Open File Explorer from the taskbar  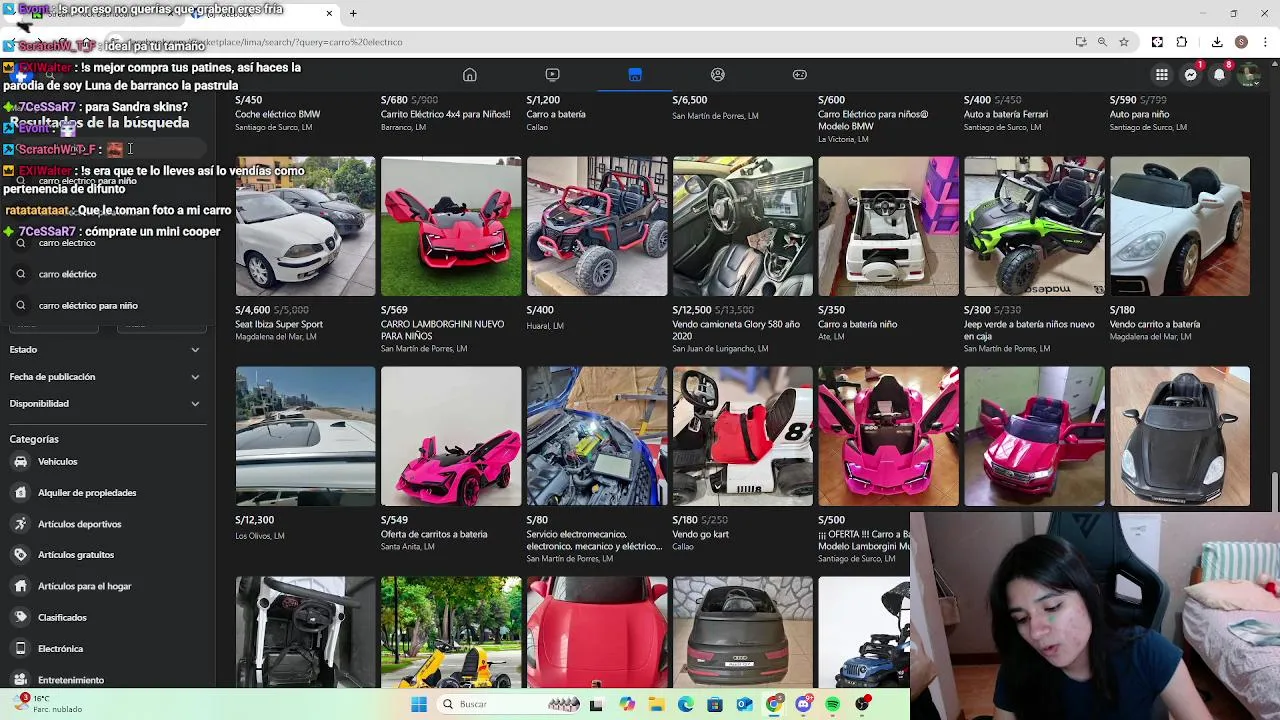tap(656, 704)
